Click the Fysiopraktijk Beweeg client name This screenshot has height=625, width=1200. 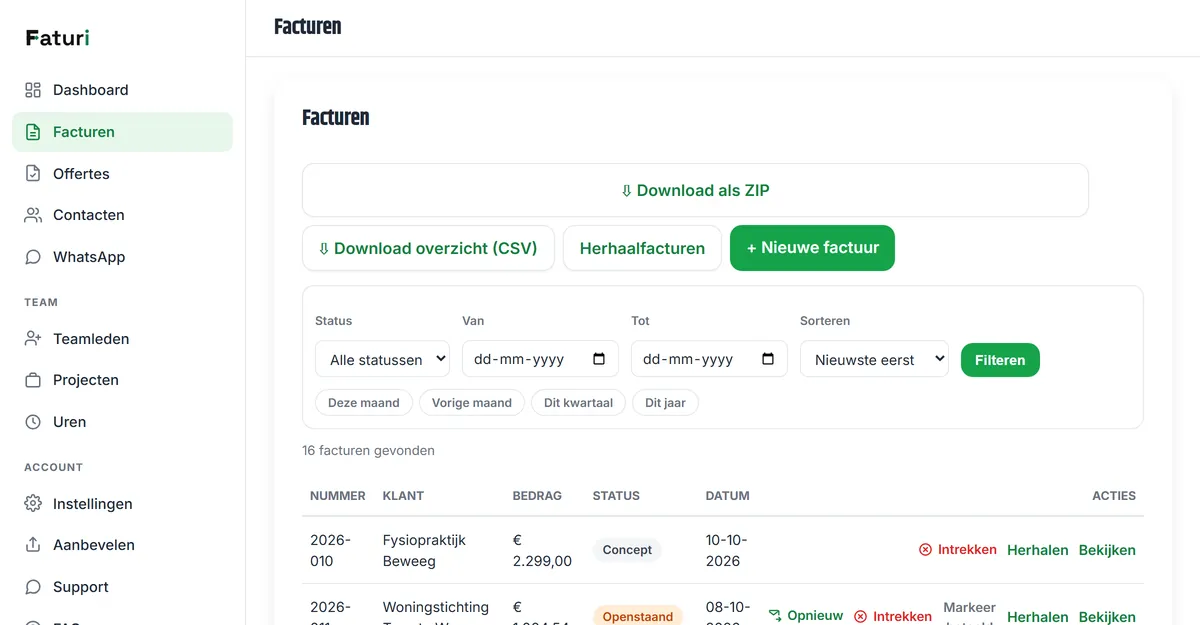point(424,550)
